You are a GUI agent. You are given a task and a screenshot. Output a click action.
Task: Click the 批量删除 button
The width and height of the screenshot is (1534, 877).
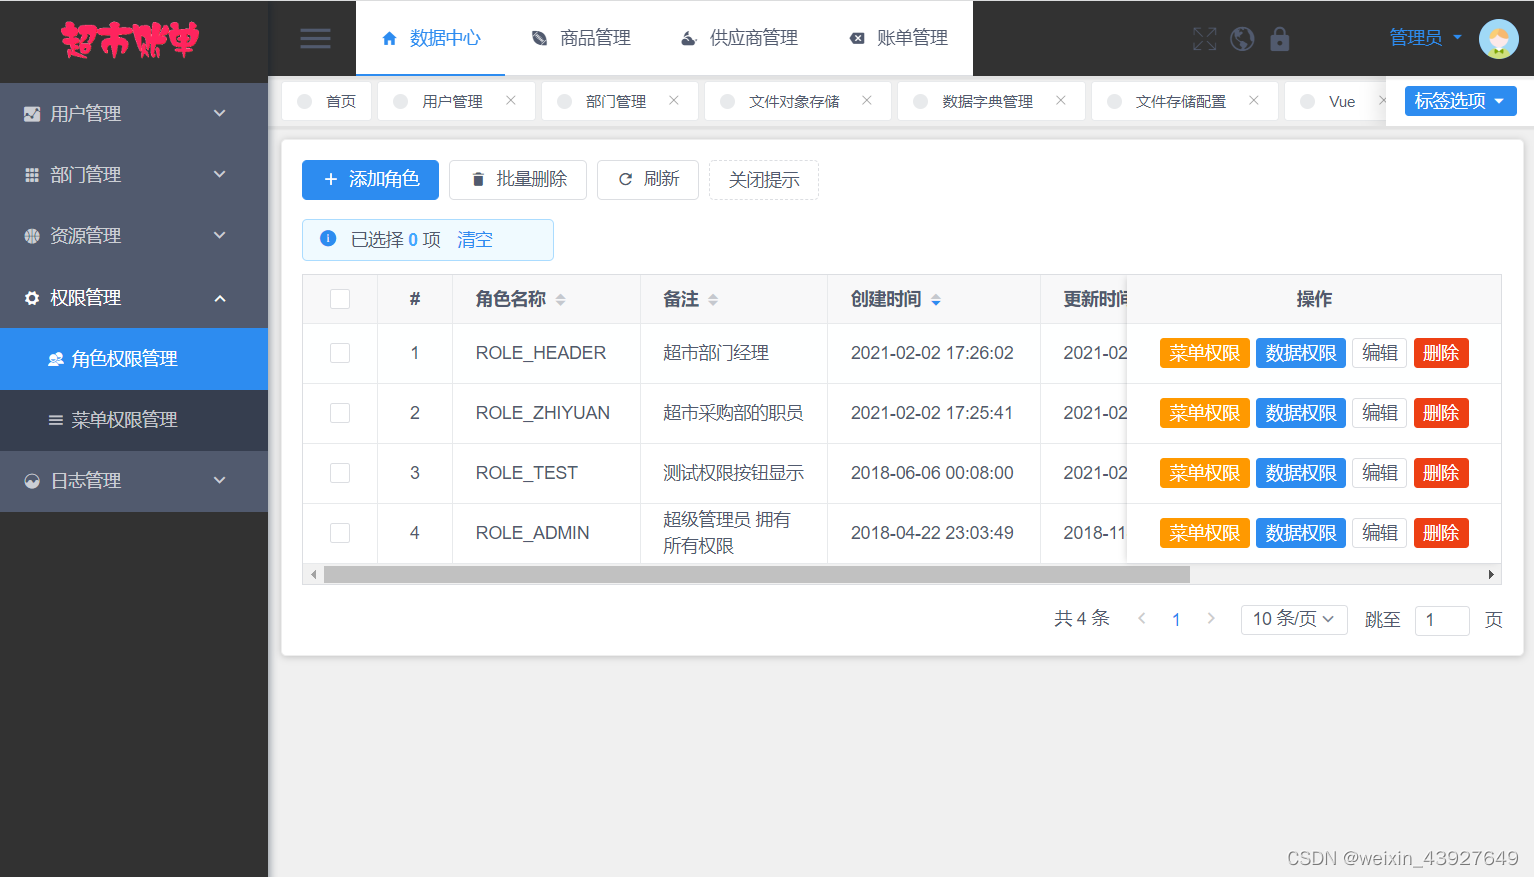pyautogui.click(x=518, y=179)
